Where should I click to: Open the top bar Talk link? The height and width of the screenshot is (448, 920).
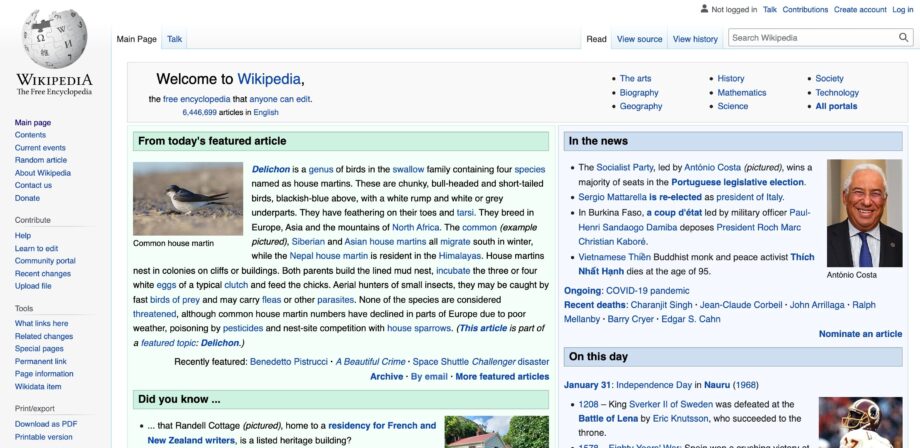[770, 9]
